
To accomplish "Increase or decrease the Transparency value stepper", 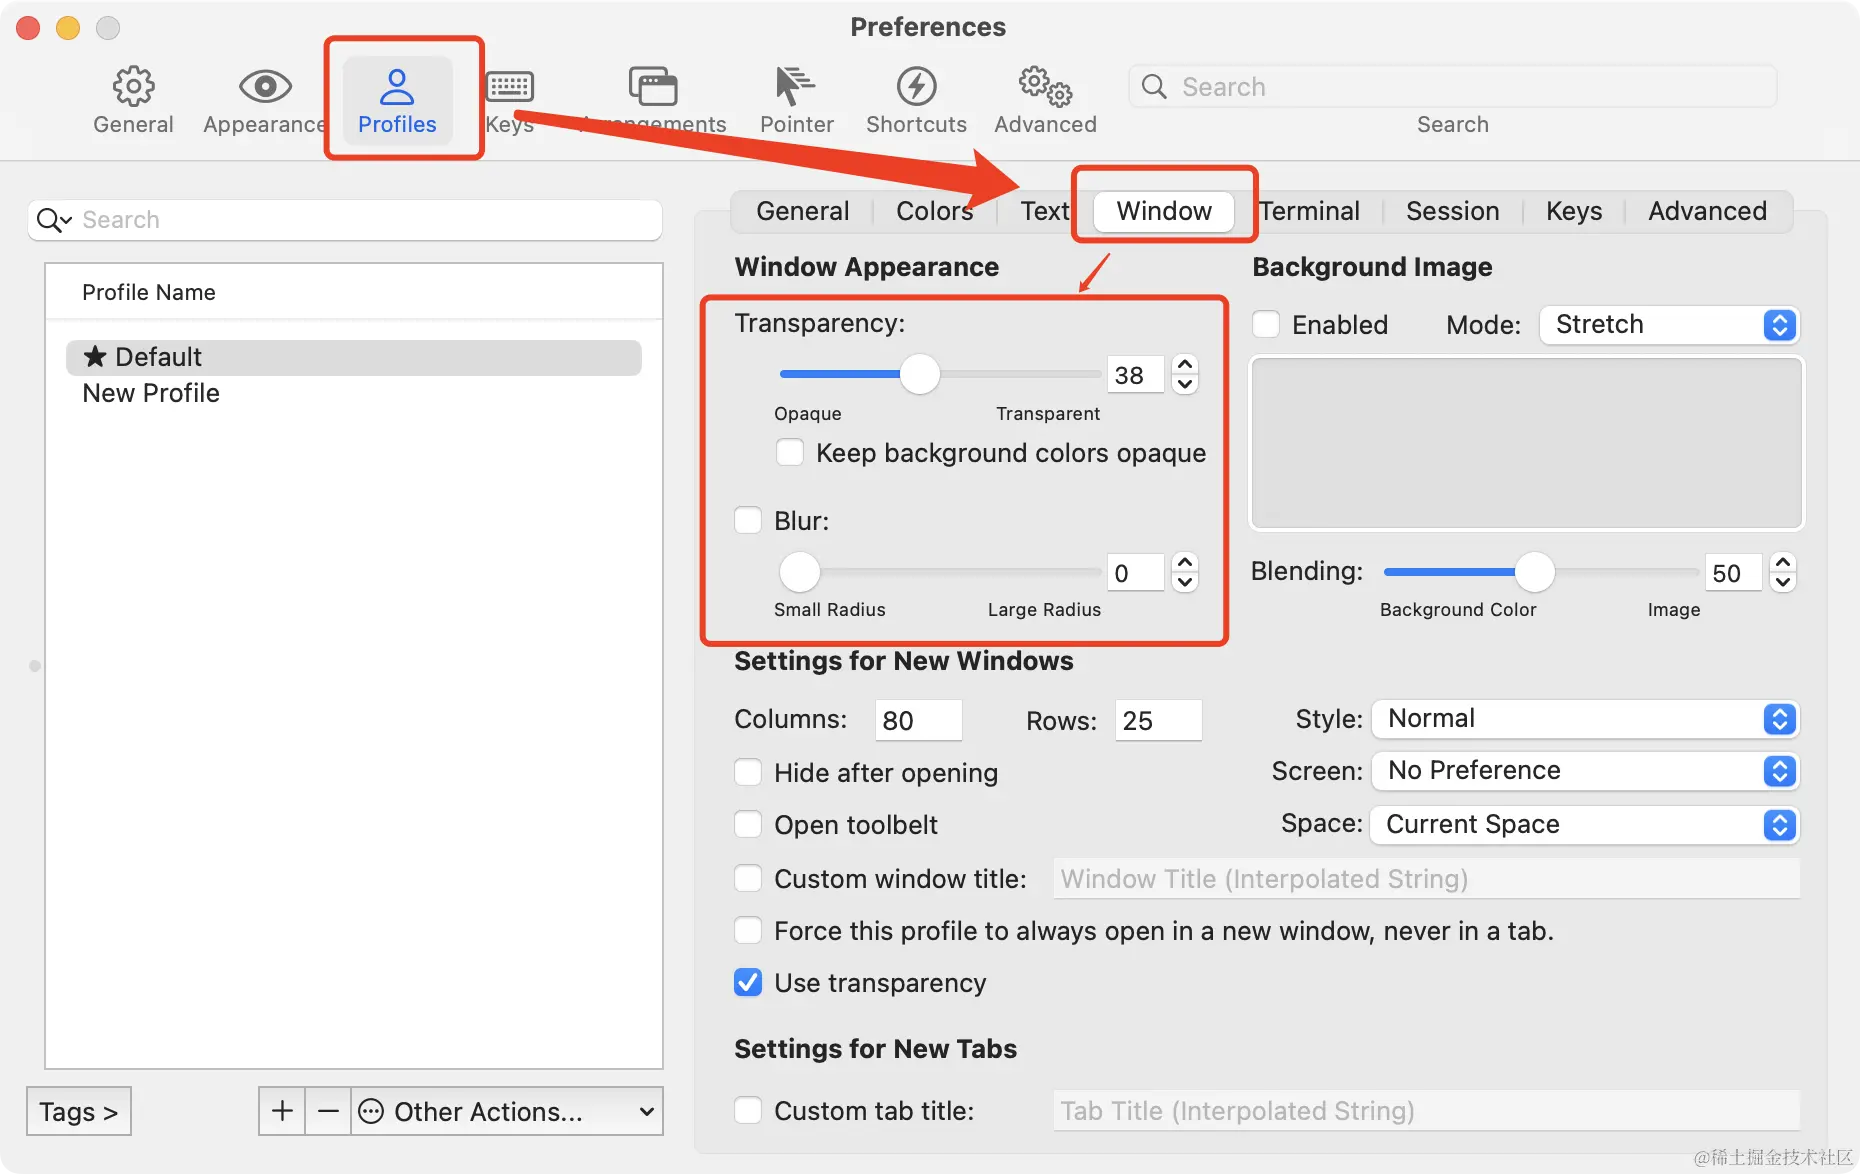I will (1185, 375).
